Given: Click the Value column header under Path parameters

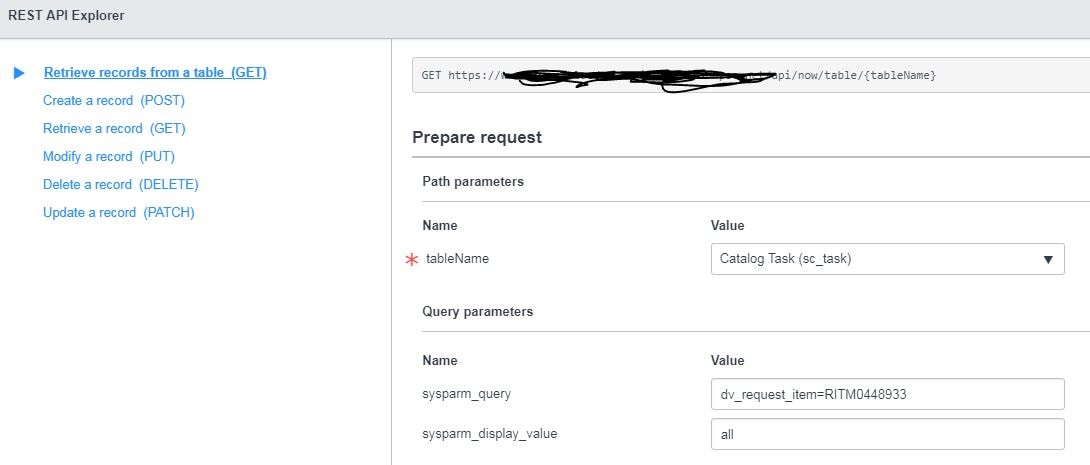Looking at the screenshot, I should pyautogui.click(x=727, y=226).
